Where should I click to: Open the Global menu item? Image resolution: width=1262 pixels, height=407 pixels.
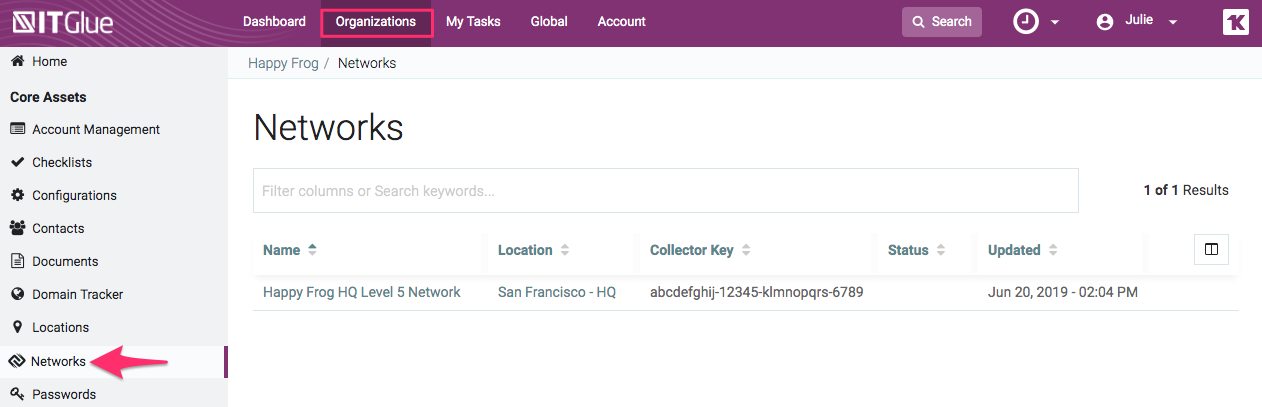tap(549, 22)
